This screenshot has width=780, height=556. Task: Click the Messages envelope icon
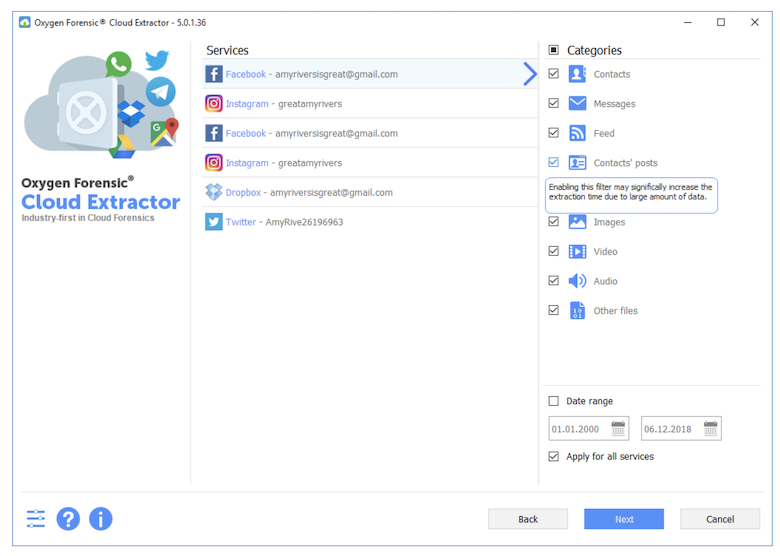577,103
